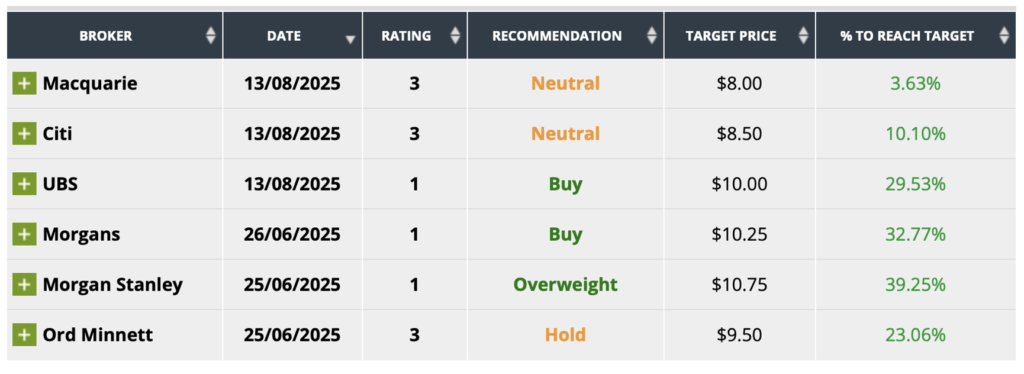Sort by Recommendation column arrows
Screen dimensions: 1024x374
tap(652, 35)
